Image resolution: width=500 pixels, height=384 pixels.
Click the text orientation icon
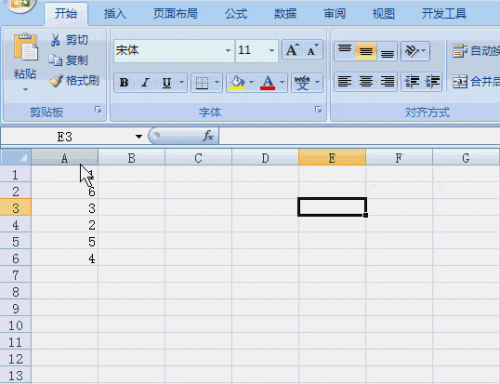coord(411,51)
